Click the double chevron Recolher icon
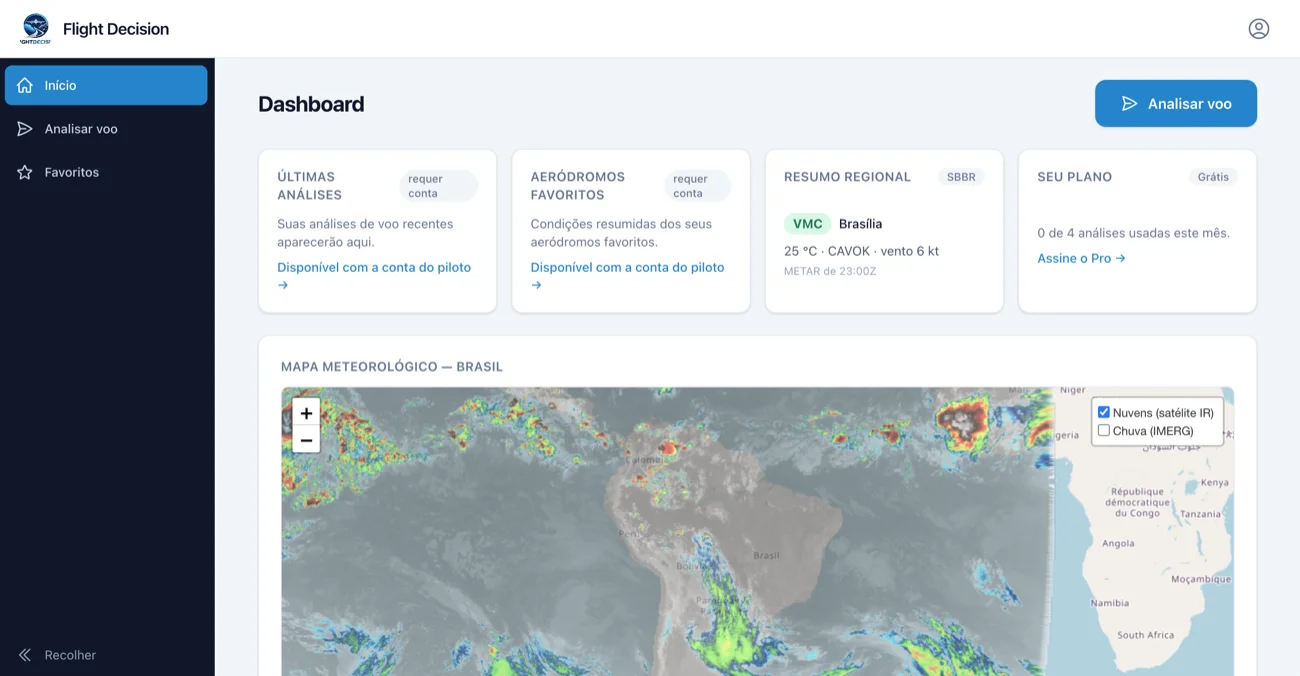 point(25,655)
